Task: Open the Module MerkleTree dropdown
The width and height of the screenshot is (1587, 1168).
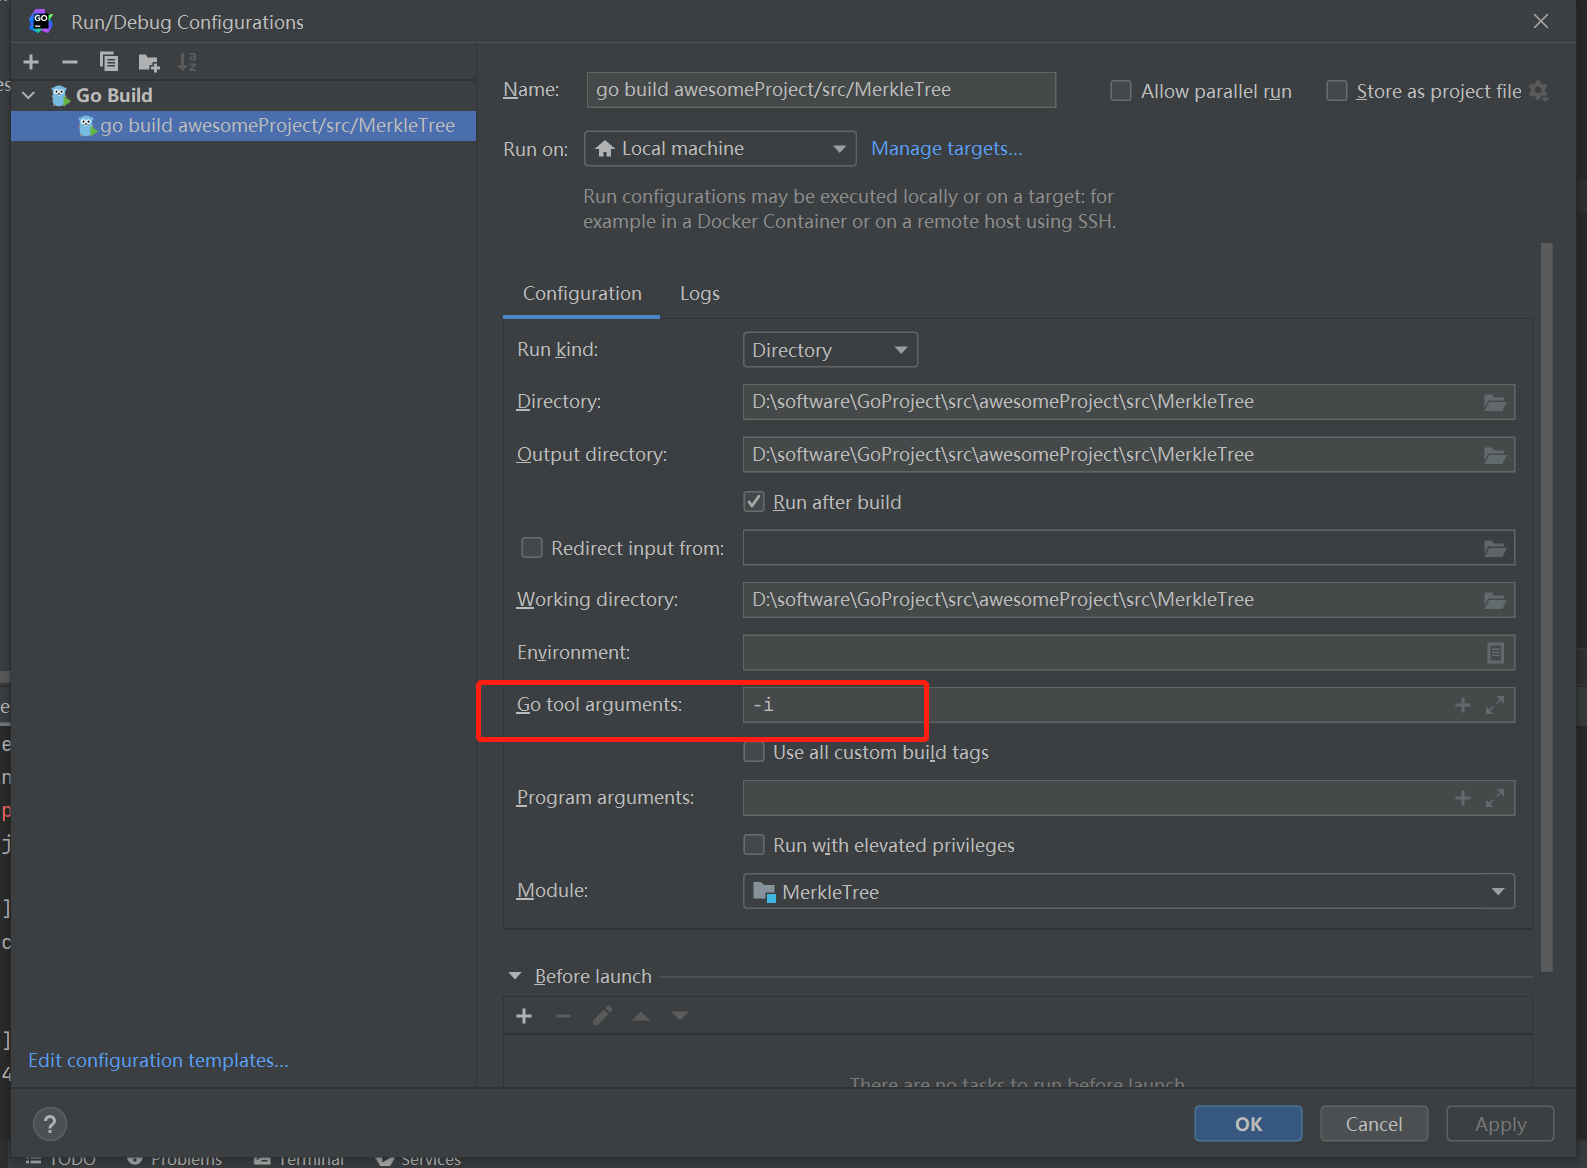Action: [1129, 891]
